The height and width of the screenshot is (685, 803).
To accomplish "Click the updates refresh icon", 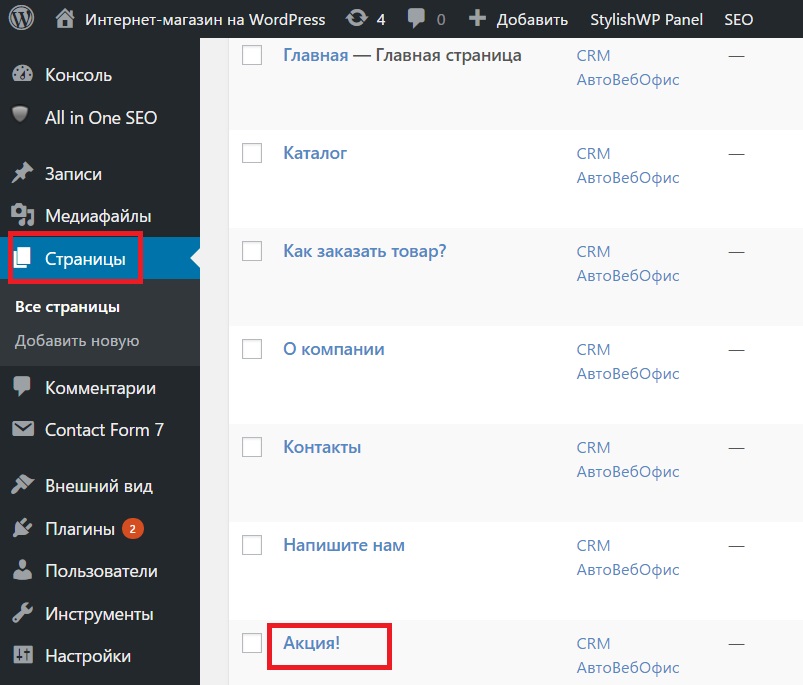I will [x=355, y=19].
